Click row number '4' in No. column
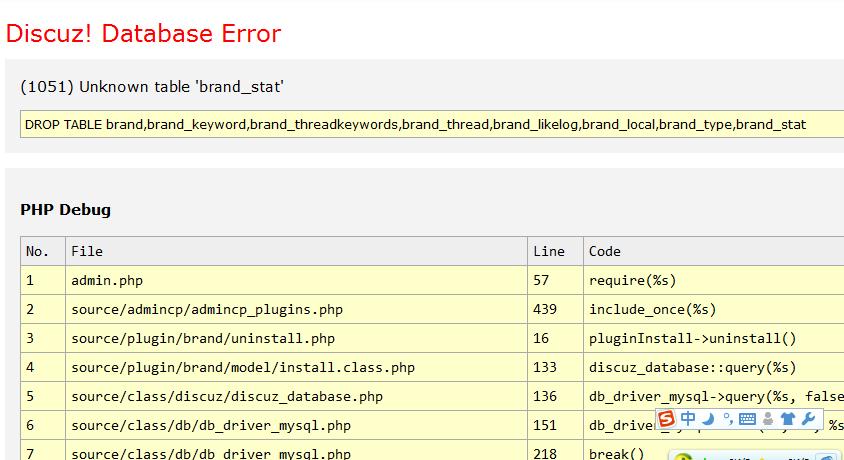 click(x=43, y=367)
